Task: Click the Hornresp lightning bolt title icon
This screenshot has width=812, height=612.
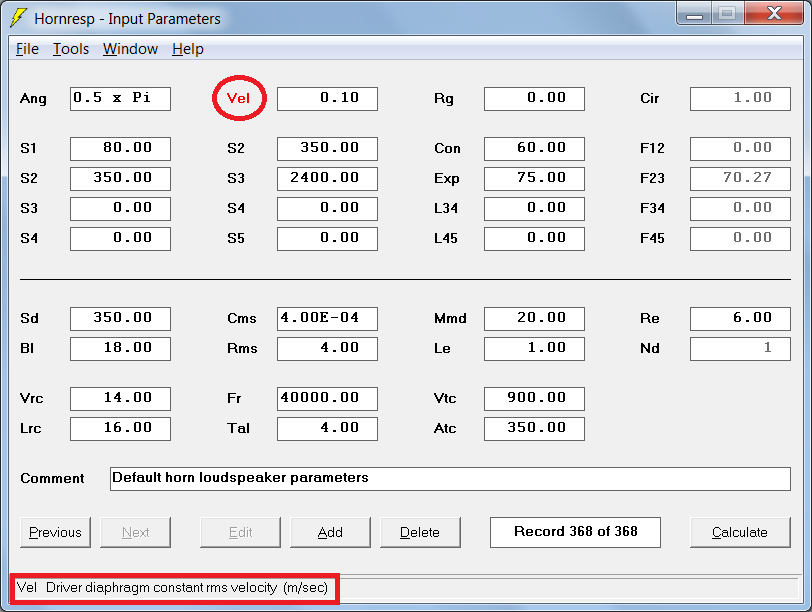Action: [19, 18]
